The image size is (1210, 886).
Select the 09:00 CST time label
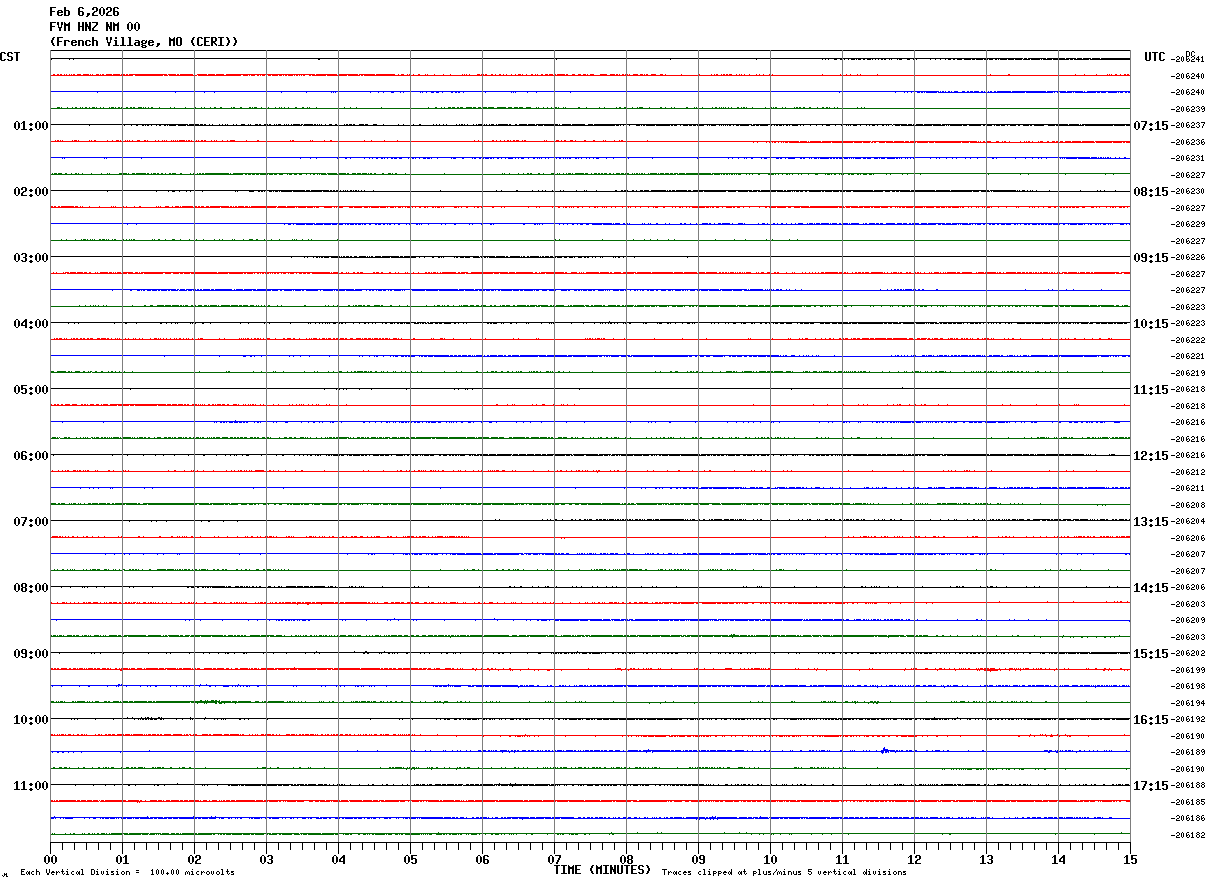[x=31, y=653]
